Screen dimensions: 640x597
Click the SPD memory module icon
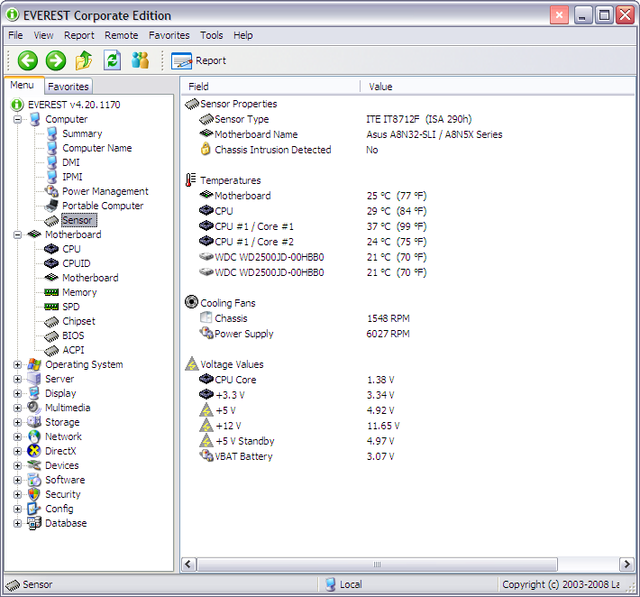(51, 307)
